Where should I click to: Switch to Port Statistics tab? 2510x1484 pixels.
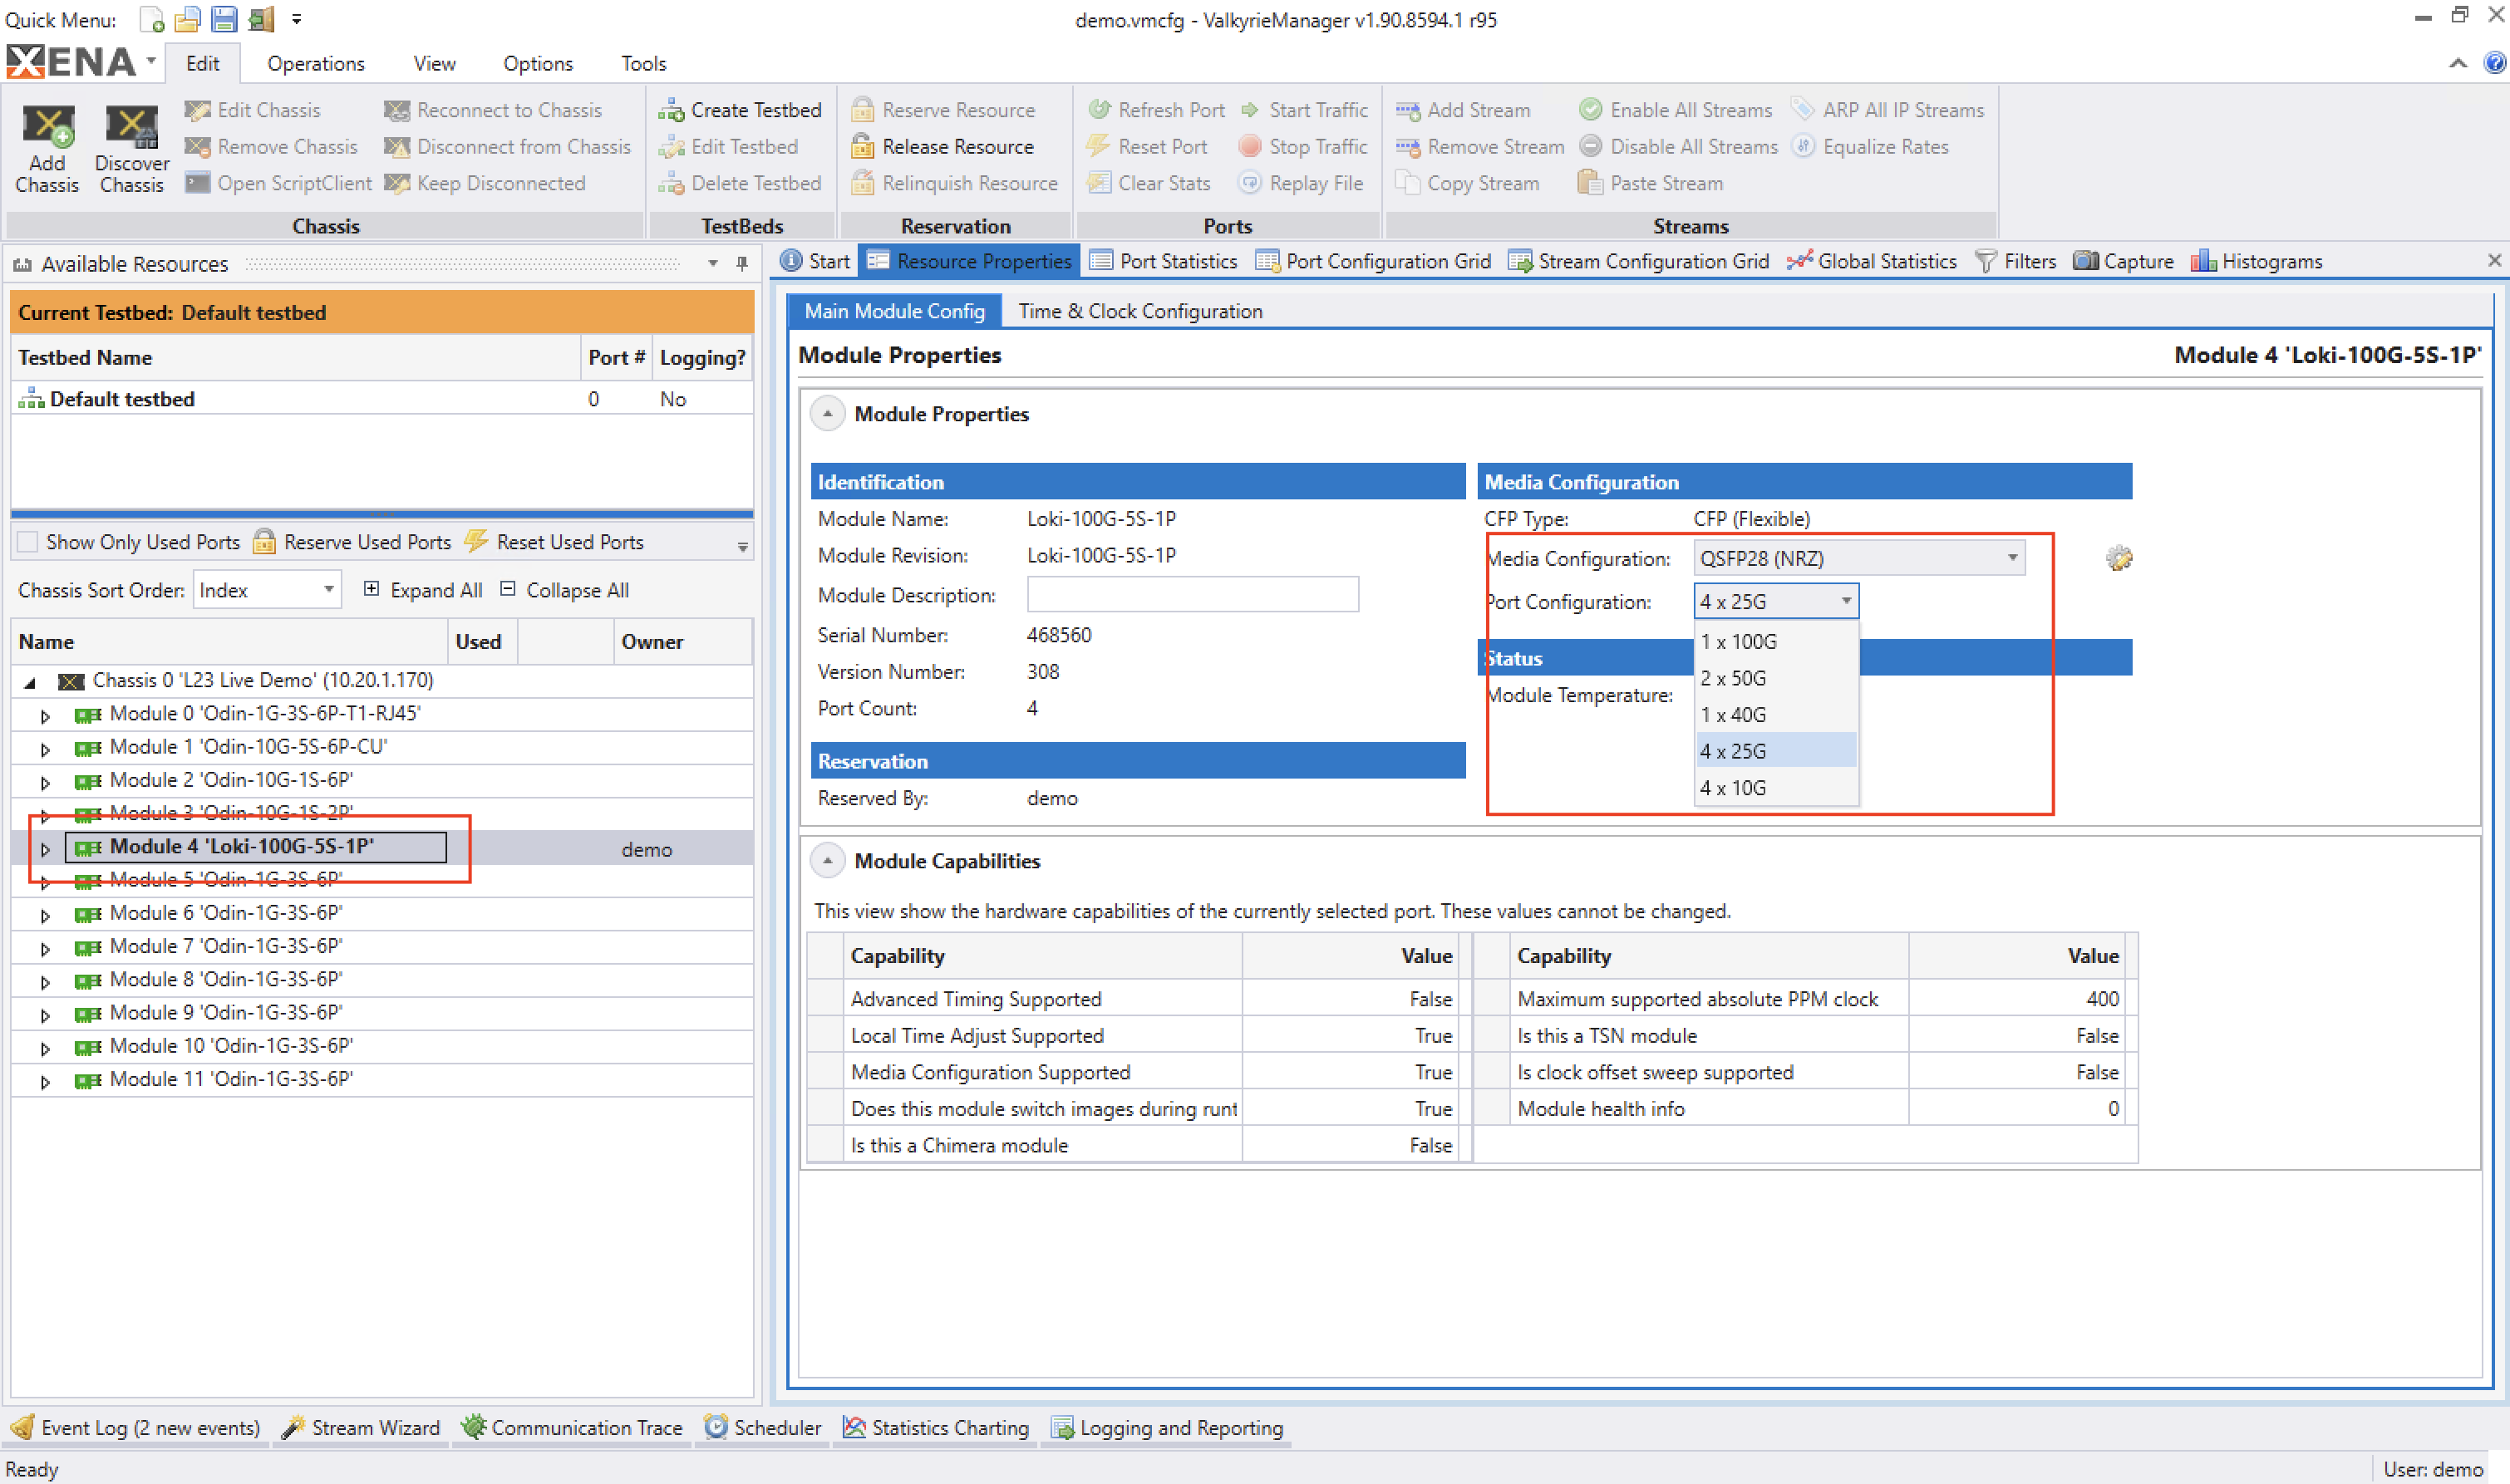1163,261
